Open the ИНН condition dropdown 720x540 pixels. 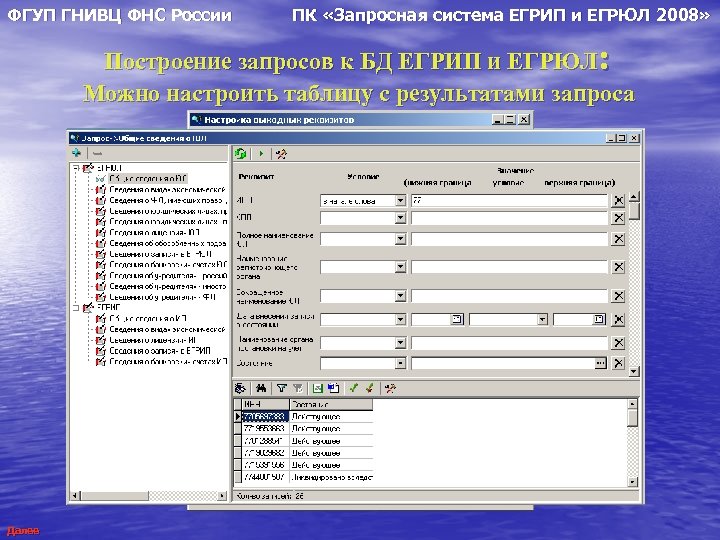click(400, 201)
